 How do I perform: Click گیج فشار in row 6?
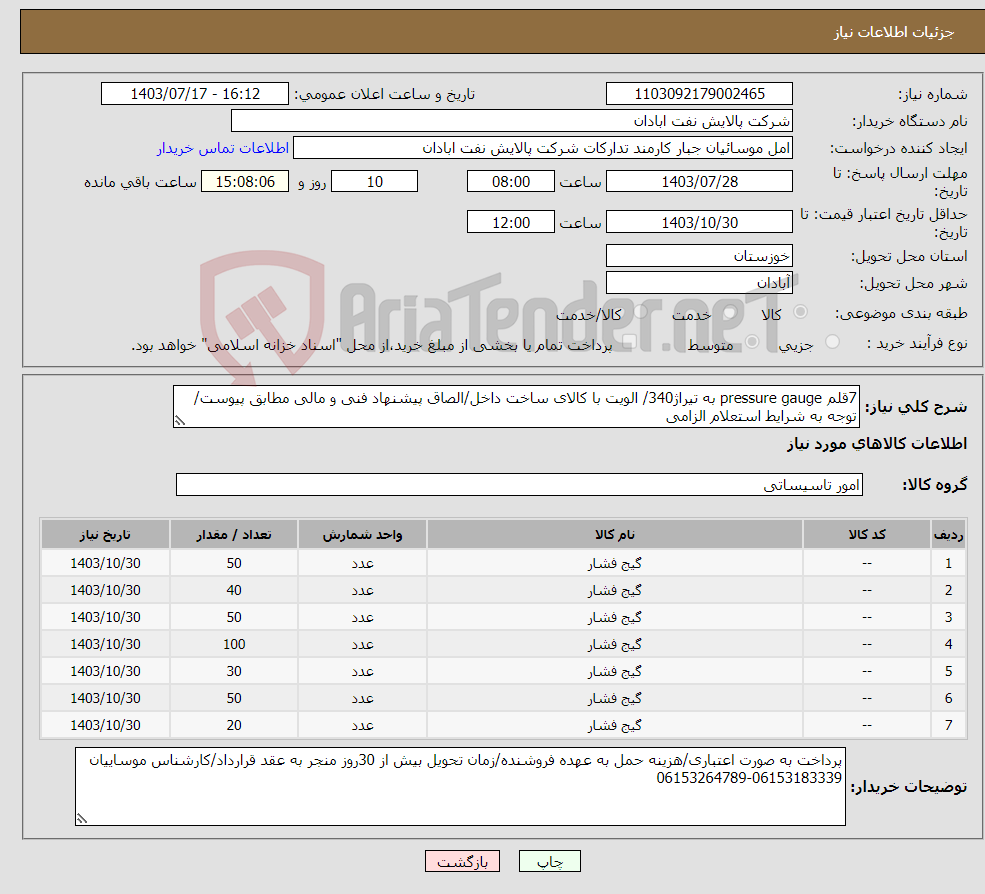(x=614, y=699)
